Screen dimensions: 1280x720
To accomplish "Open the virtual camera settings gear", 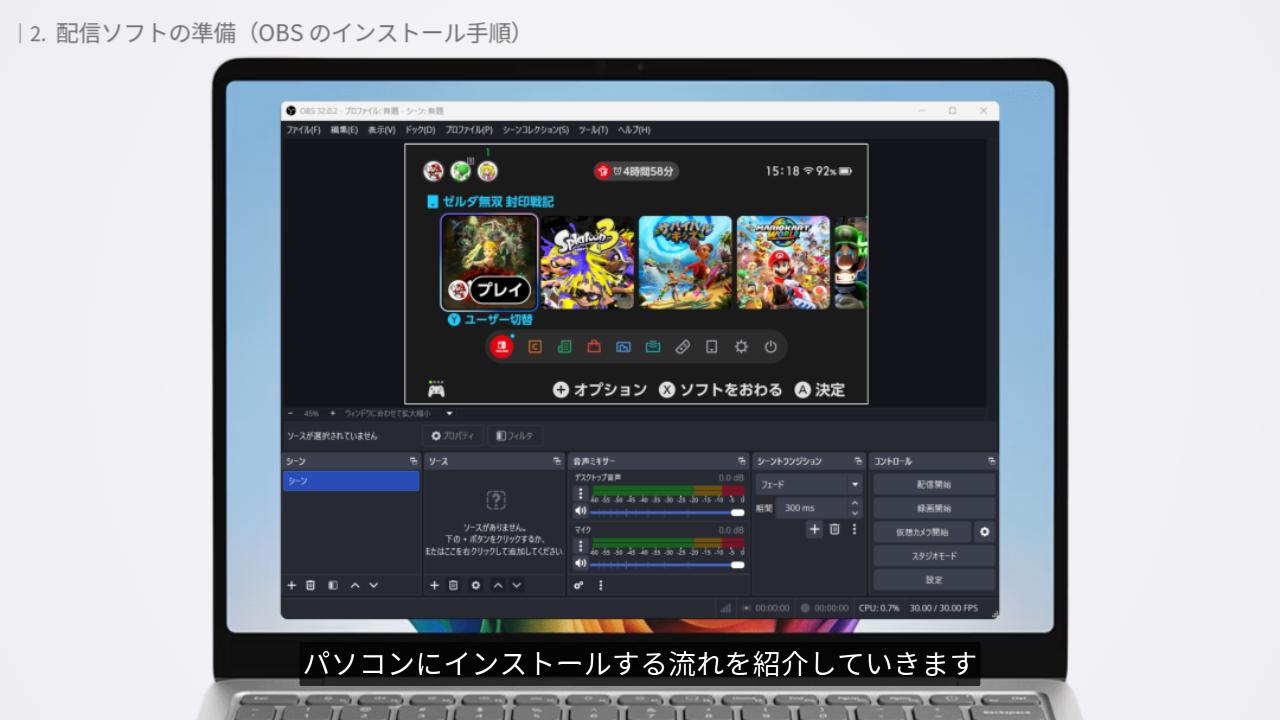I will [x=984, y=532].
